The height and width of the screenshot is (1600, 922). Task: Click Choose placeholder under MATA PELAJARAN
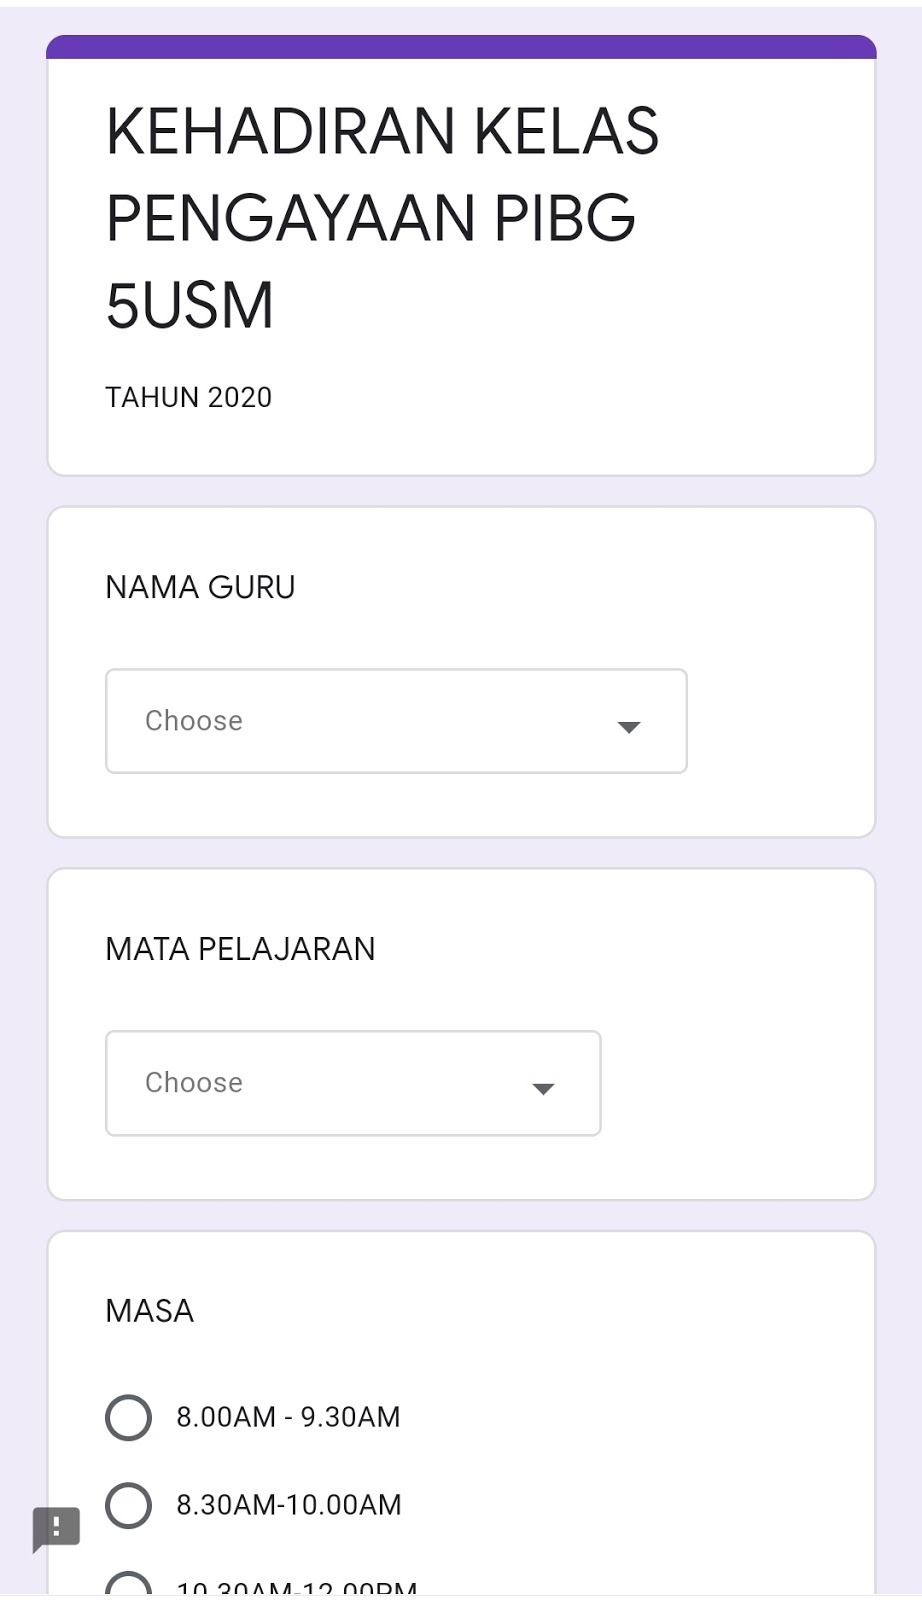(194, 1083)
